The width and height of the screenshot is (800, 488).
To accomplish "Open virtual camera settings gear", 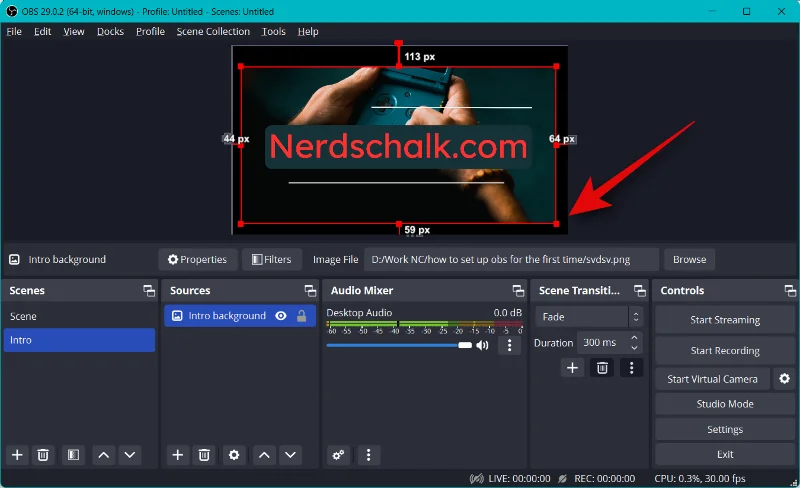I will [x=785, y=379].
